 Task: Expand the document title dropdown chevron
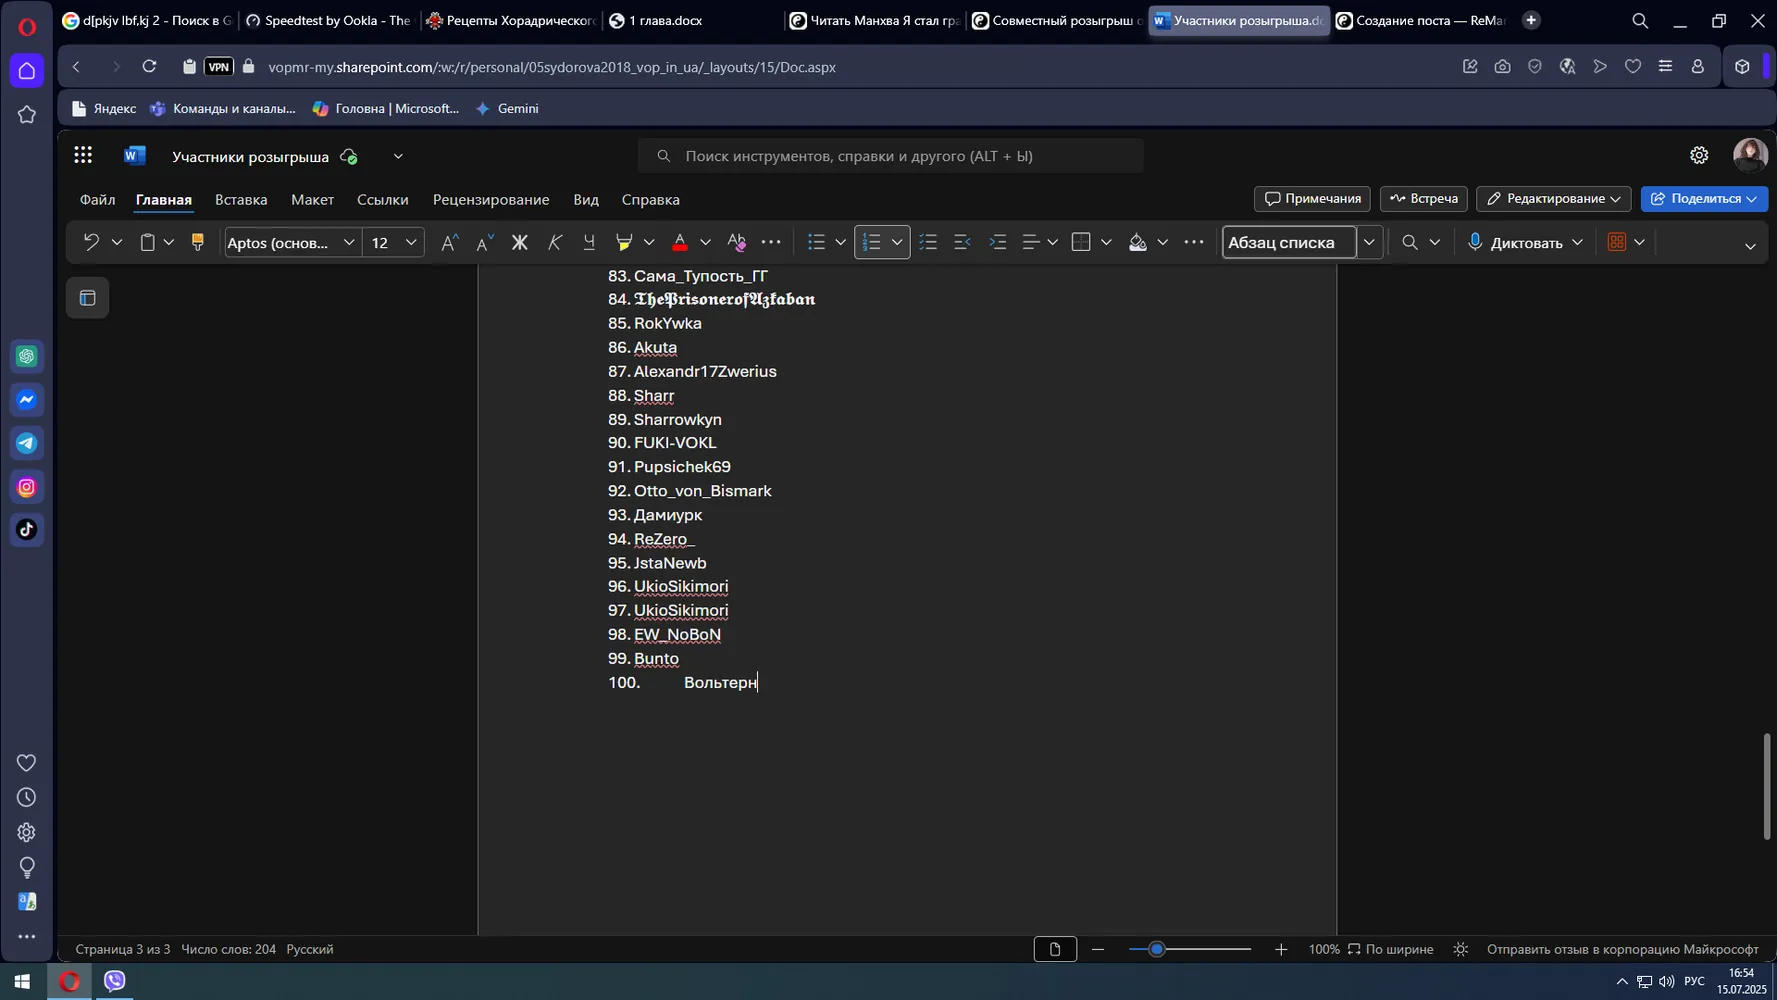[x=398, y=156]
